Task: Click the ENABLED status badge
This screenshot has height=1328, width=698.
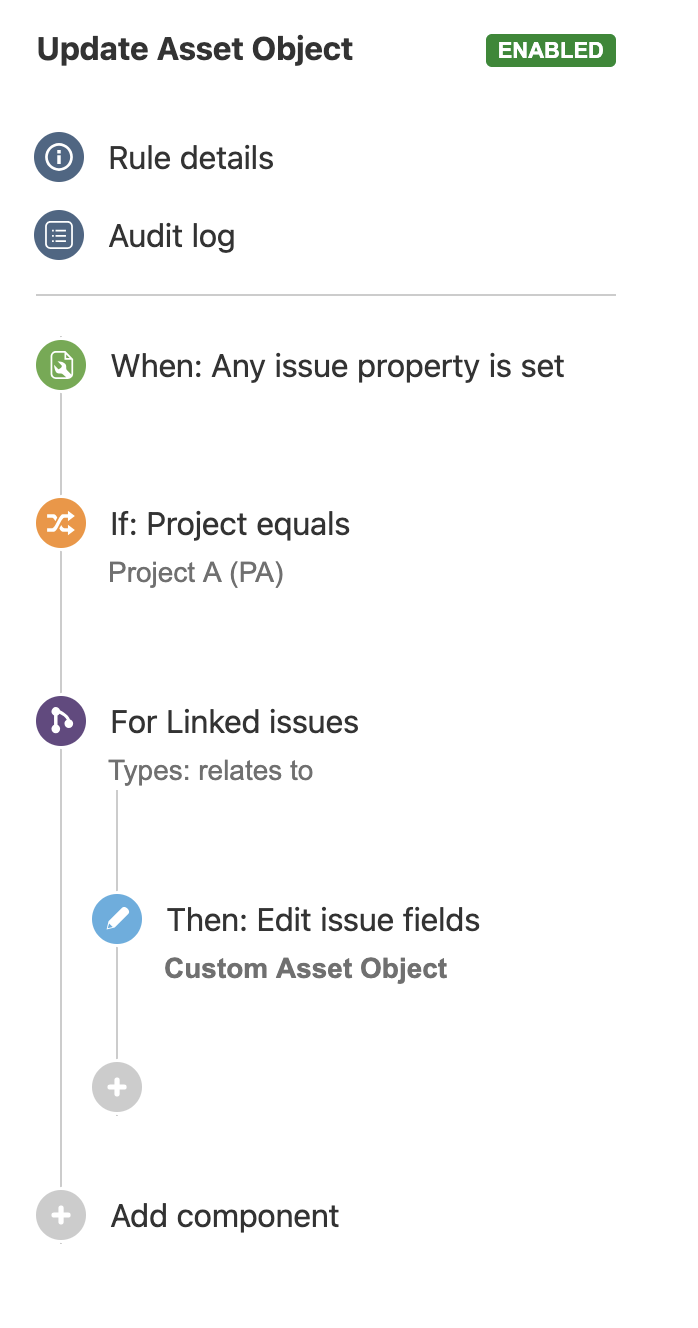Action: pos(550,50)
